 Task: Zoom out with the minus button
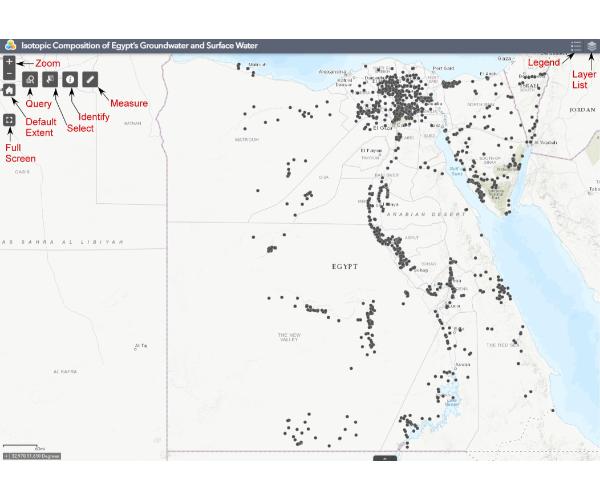(x=9, y=74)
